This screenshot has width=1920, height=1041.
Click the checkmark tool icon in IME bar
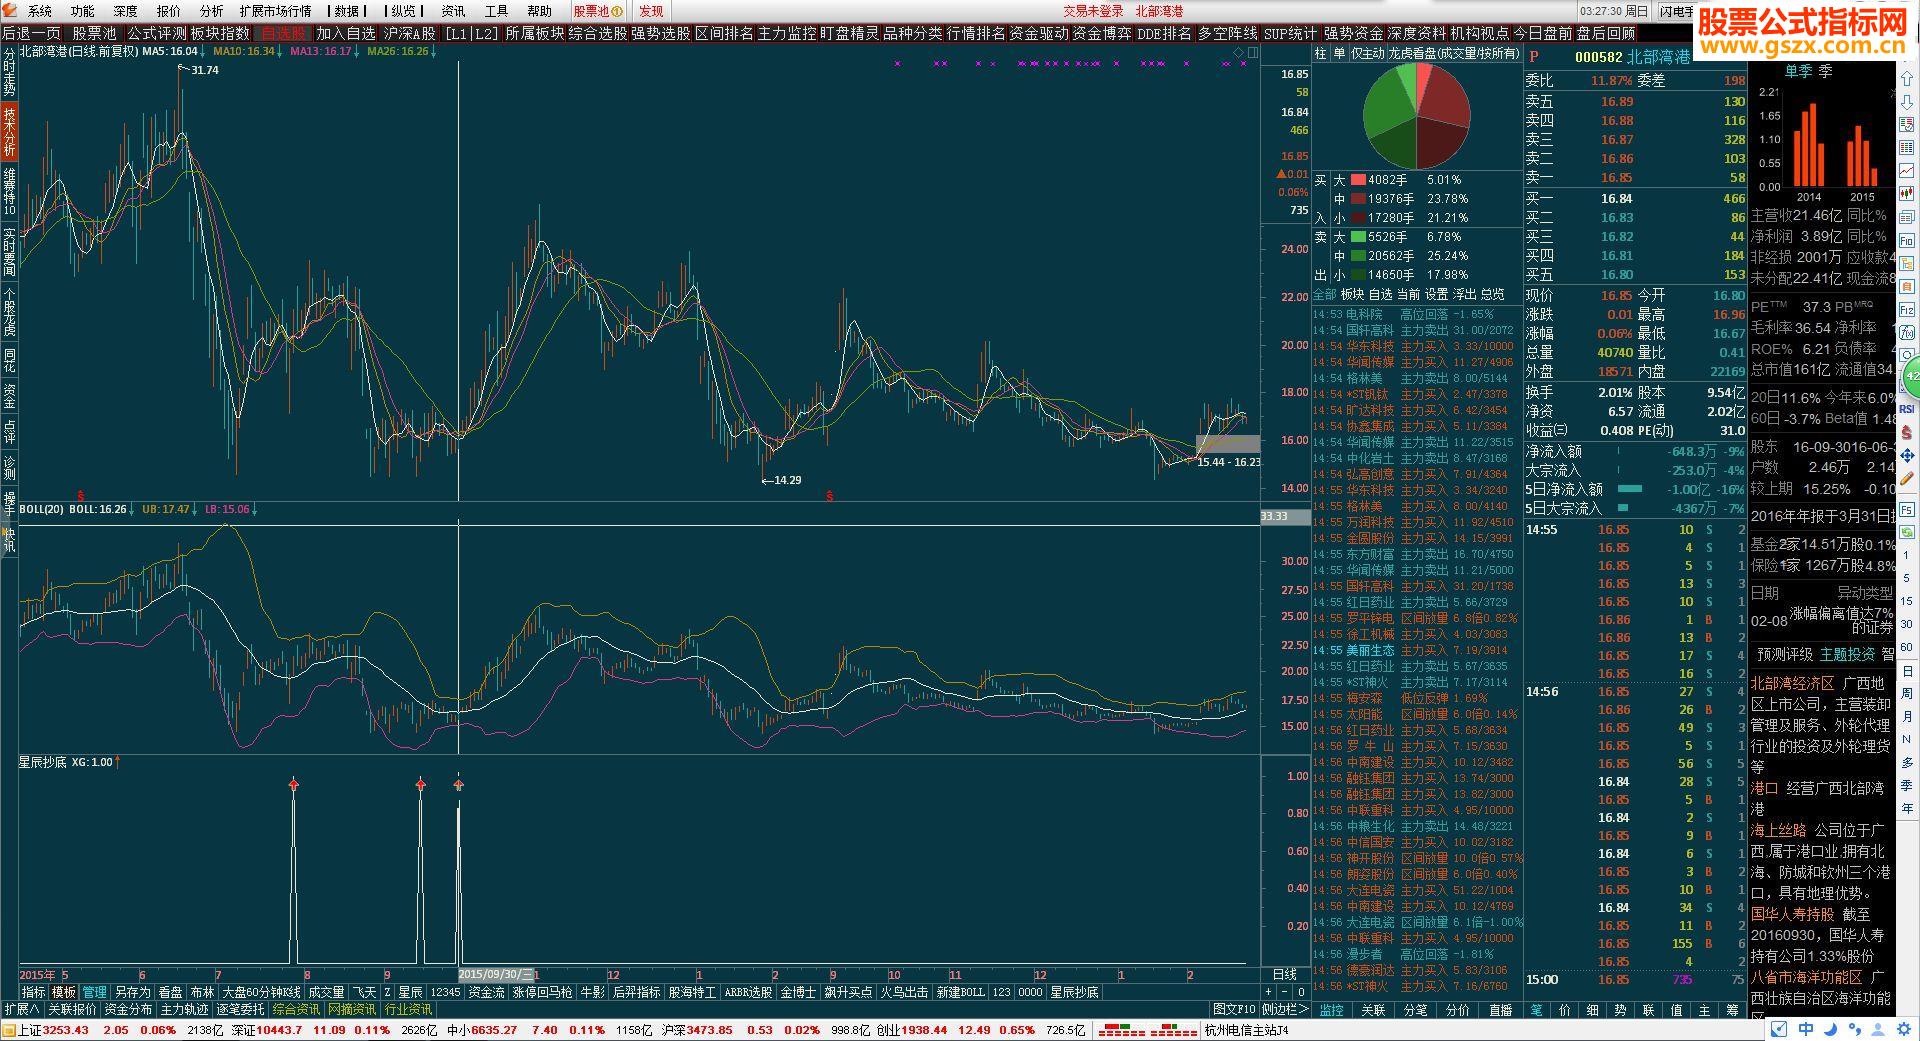pyautogui.click(x=1779, y=1029)
